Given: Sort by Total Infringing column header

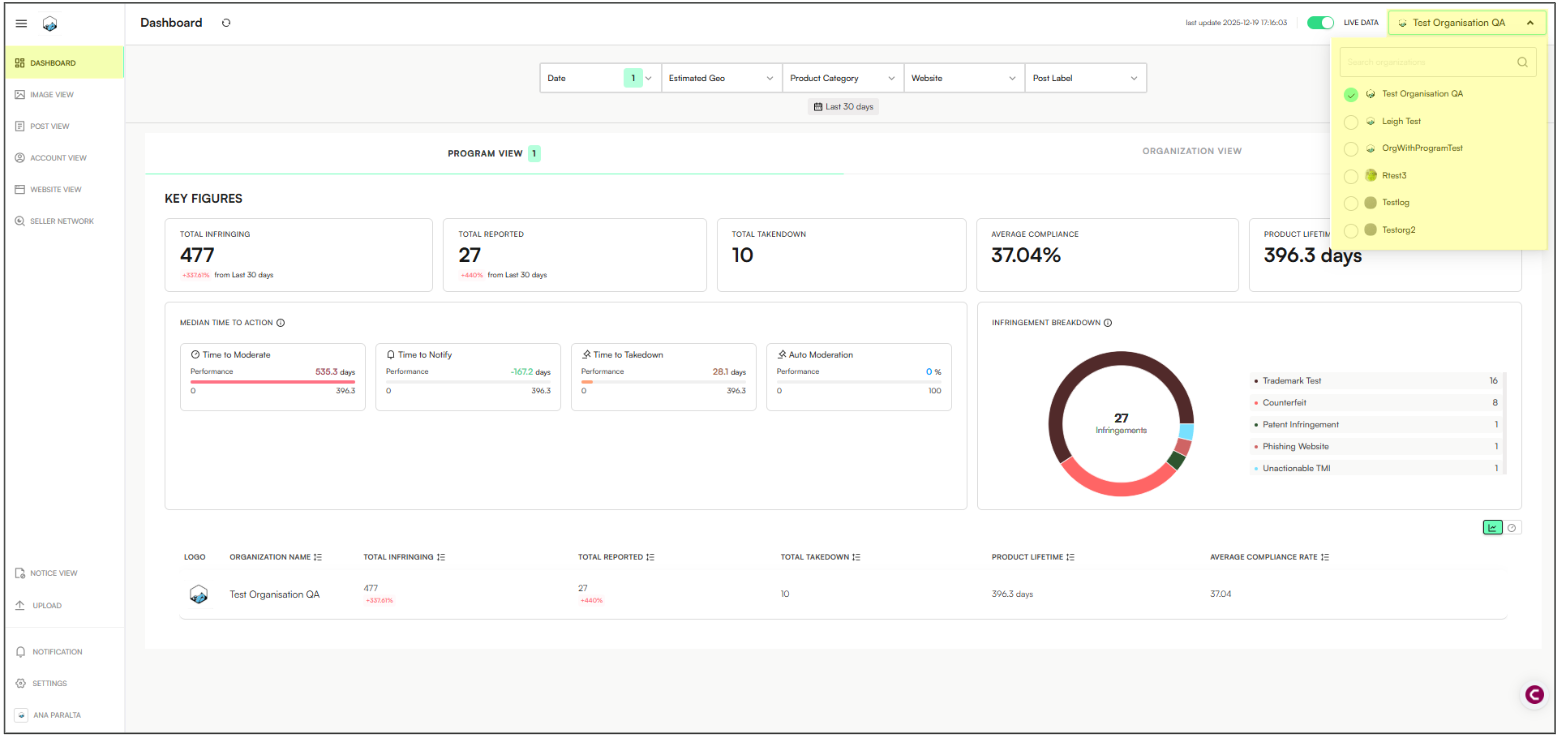Looking at the screenshot, I should tap(404, 557).
